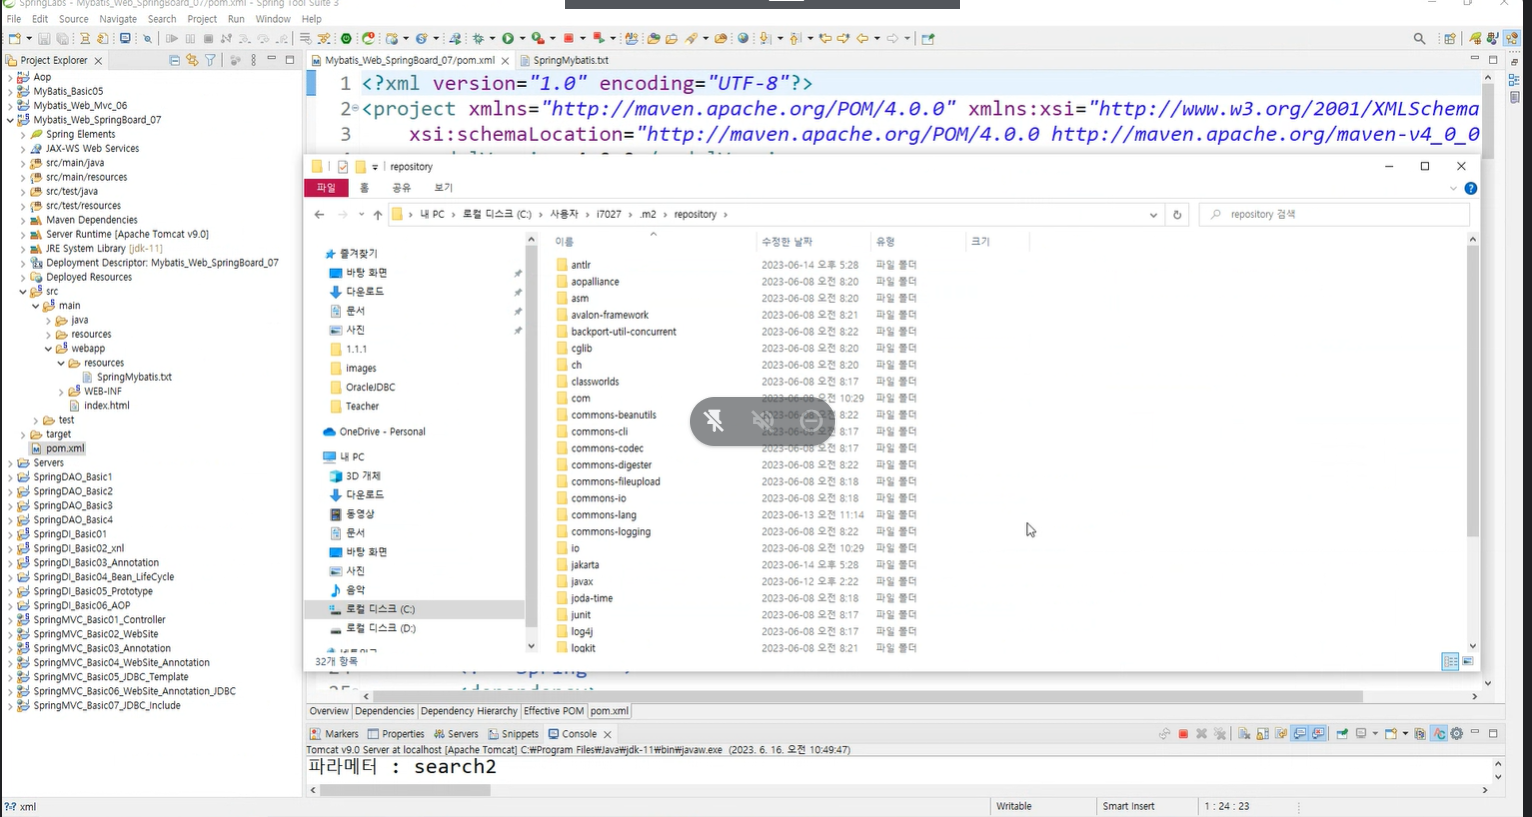The width and height of the screenshot is (1532, 817).
Task: Collapse the Mybatis_Web_SpringBoard_07 project
Action: tap(10, 120)
